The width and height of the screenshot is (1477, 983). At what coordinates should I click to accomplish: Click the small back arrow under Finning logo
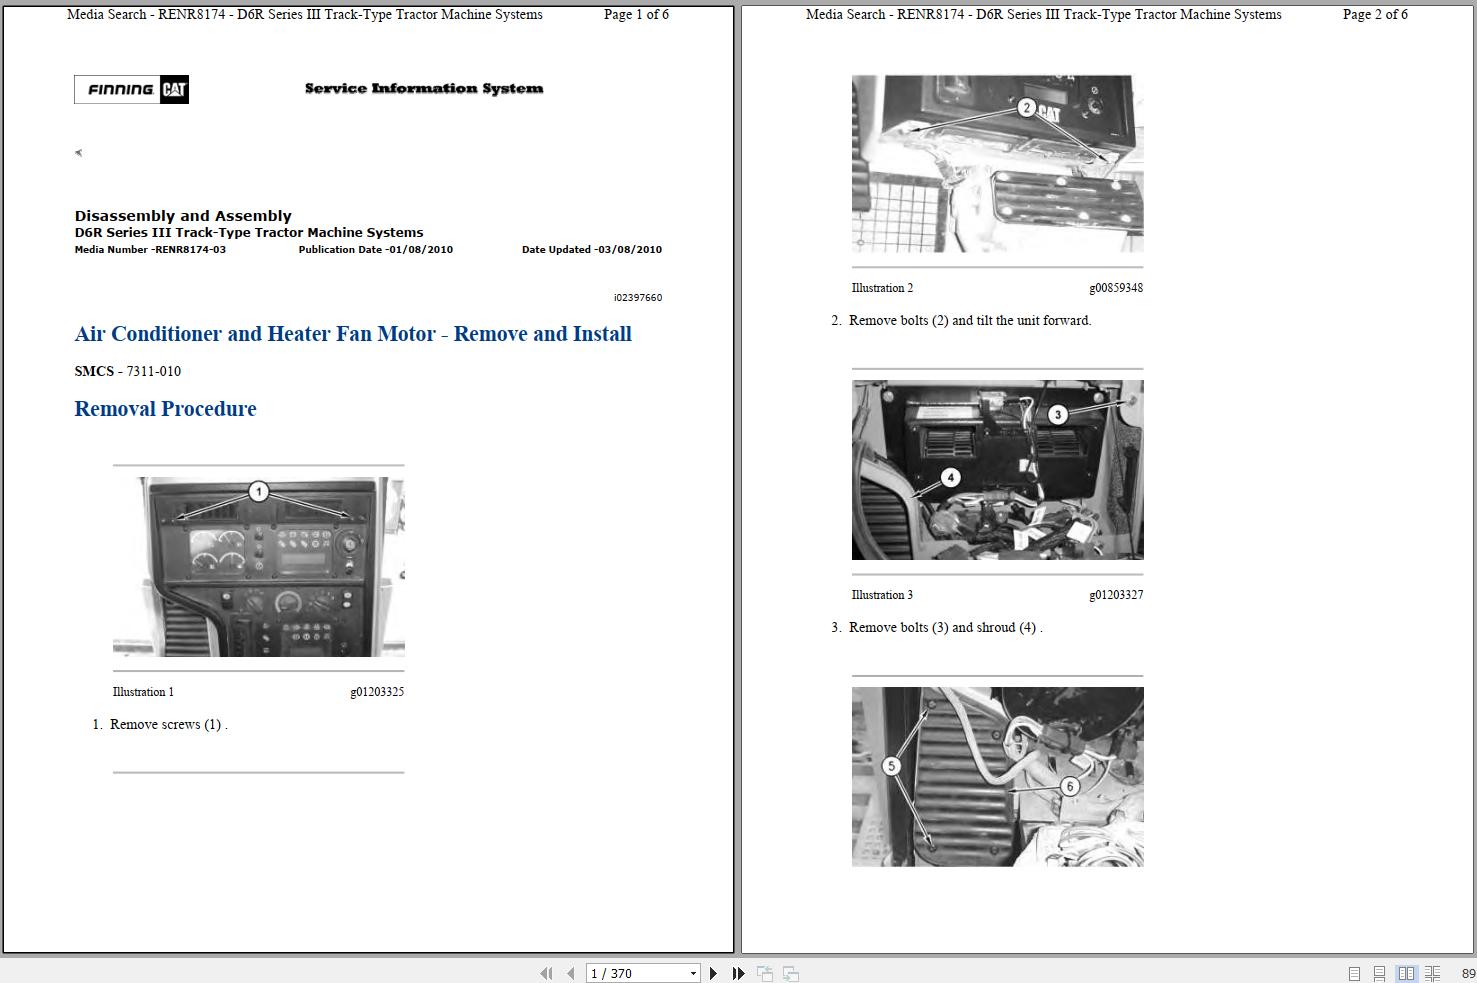pyautogui.click(x=78, y=153)
